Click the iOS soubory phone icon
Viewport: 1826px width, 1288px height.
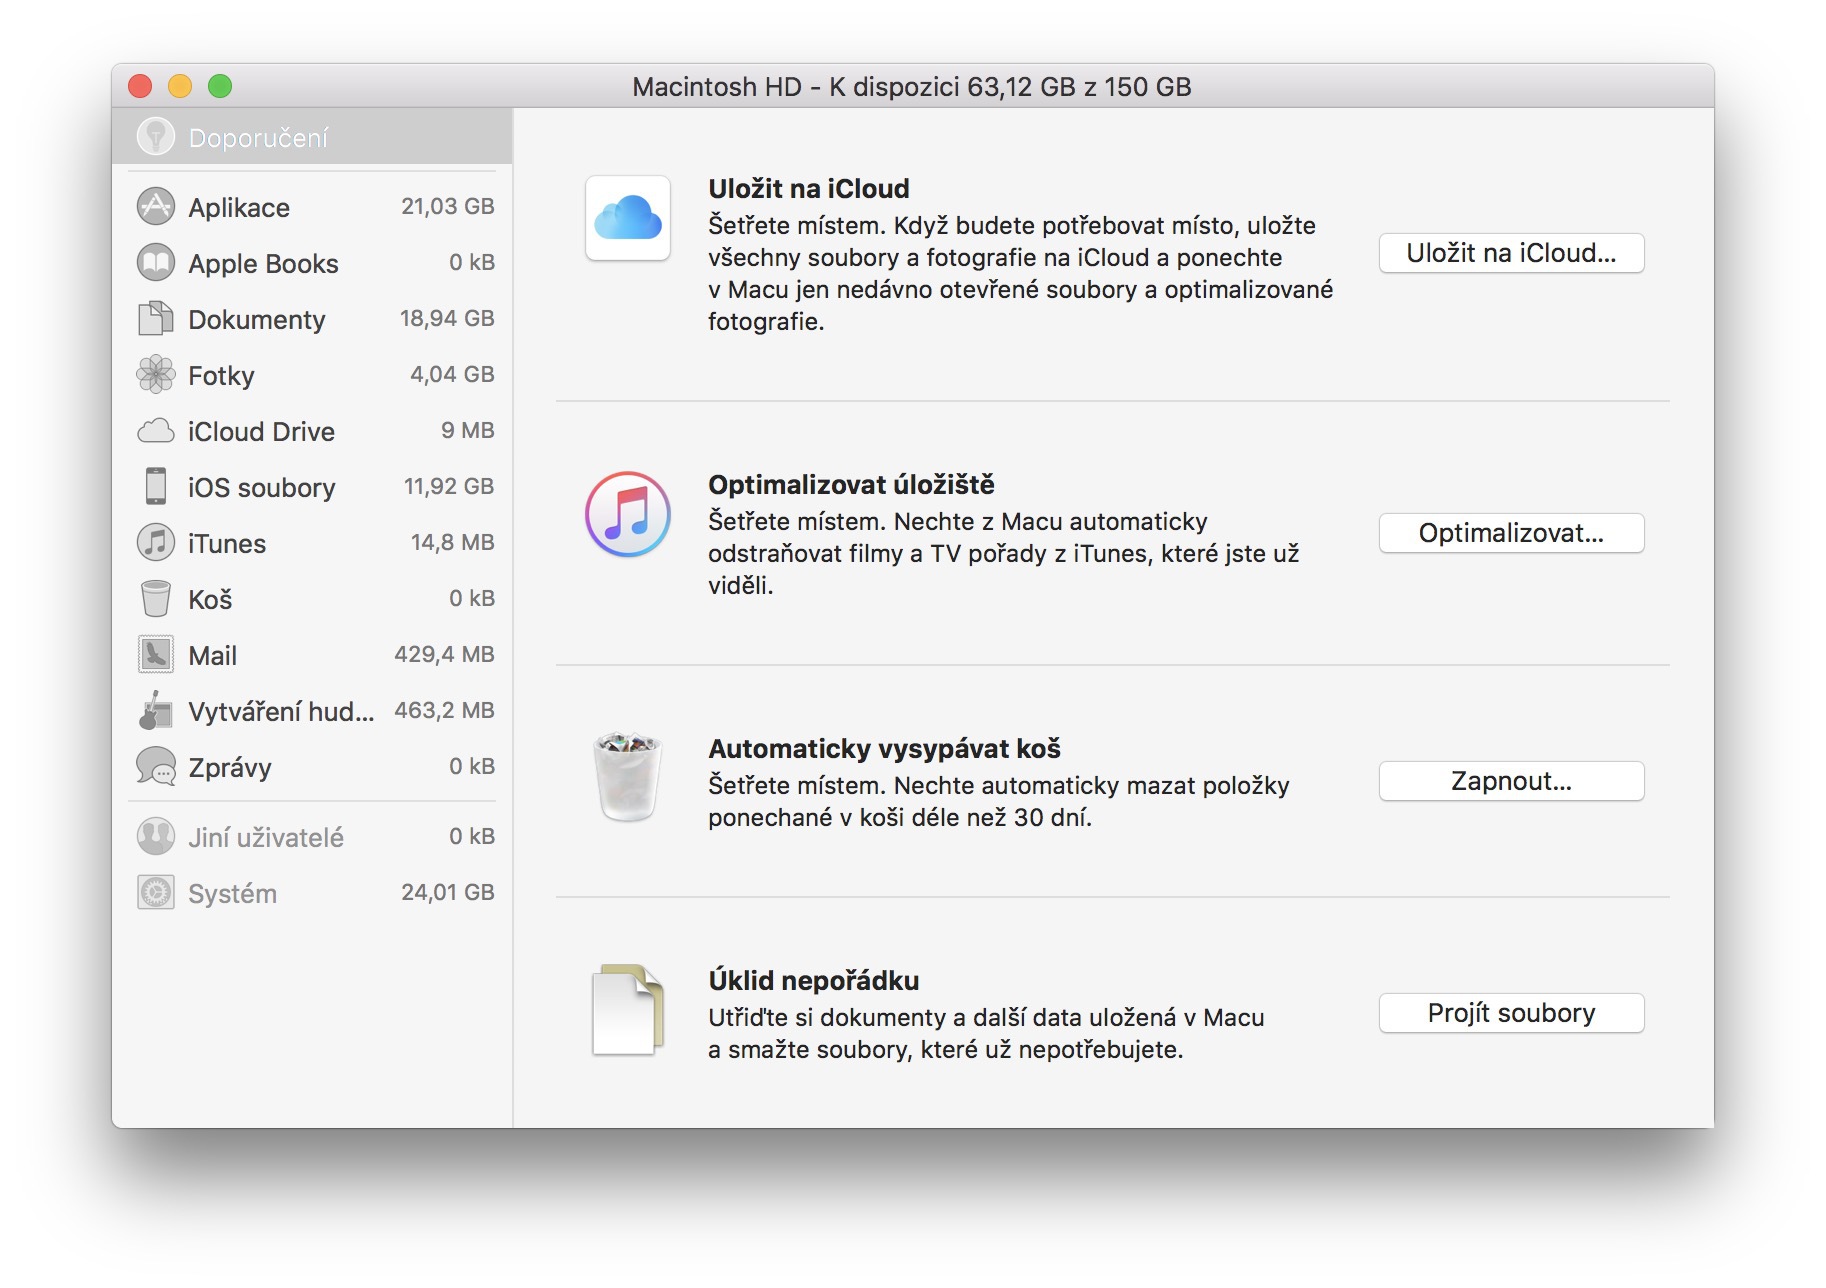155,487
